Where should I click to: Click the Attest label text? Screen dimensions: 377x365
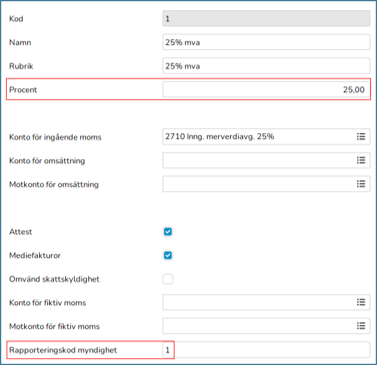[20, 232]
